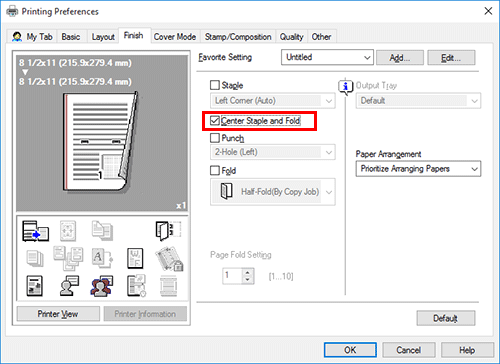Click the grayed page-with-arrows zoom icon
Screen dimensions: 500x364
point(68,231)
